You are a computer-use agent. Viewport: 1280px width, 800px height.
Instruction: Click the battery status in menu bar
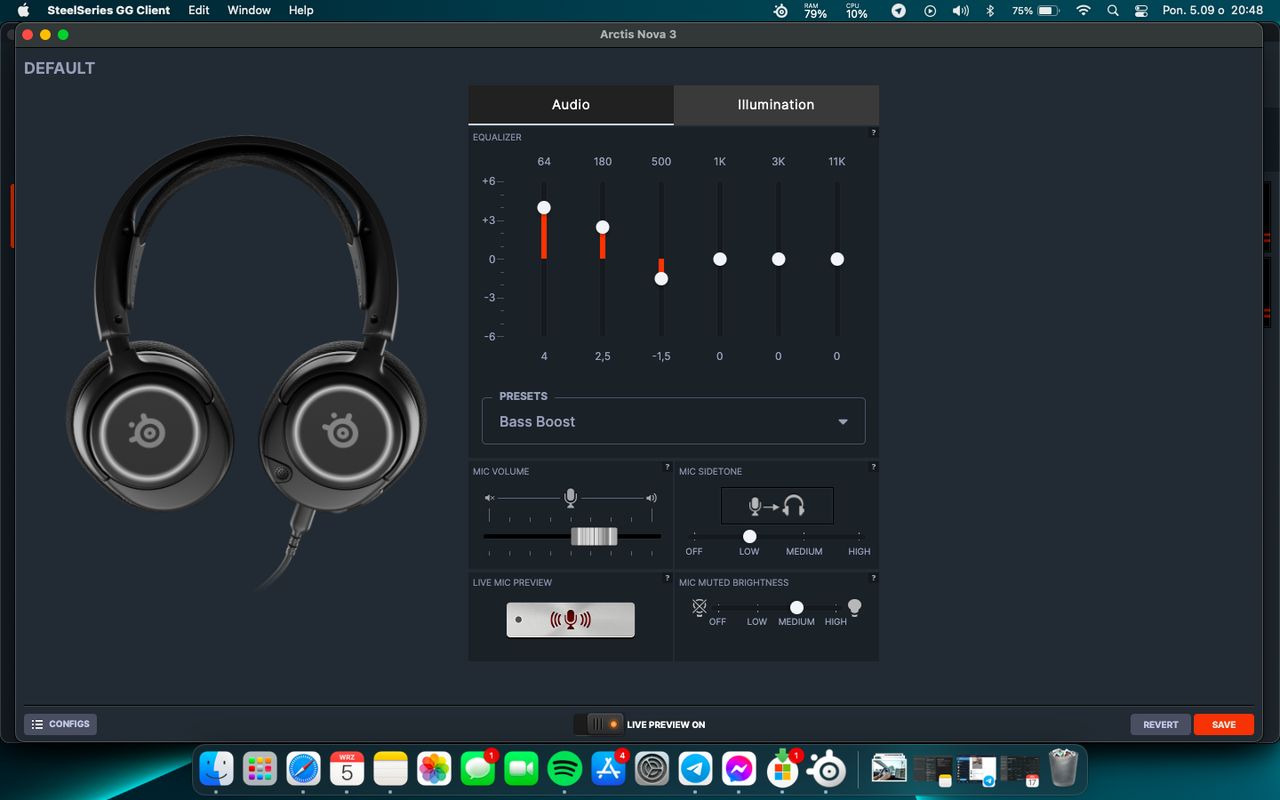pyautogui.click(x=1036, y=11)
